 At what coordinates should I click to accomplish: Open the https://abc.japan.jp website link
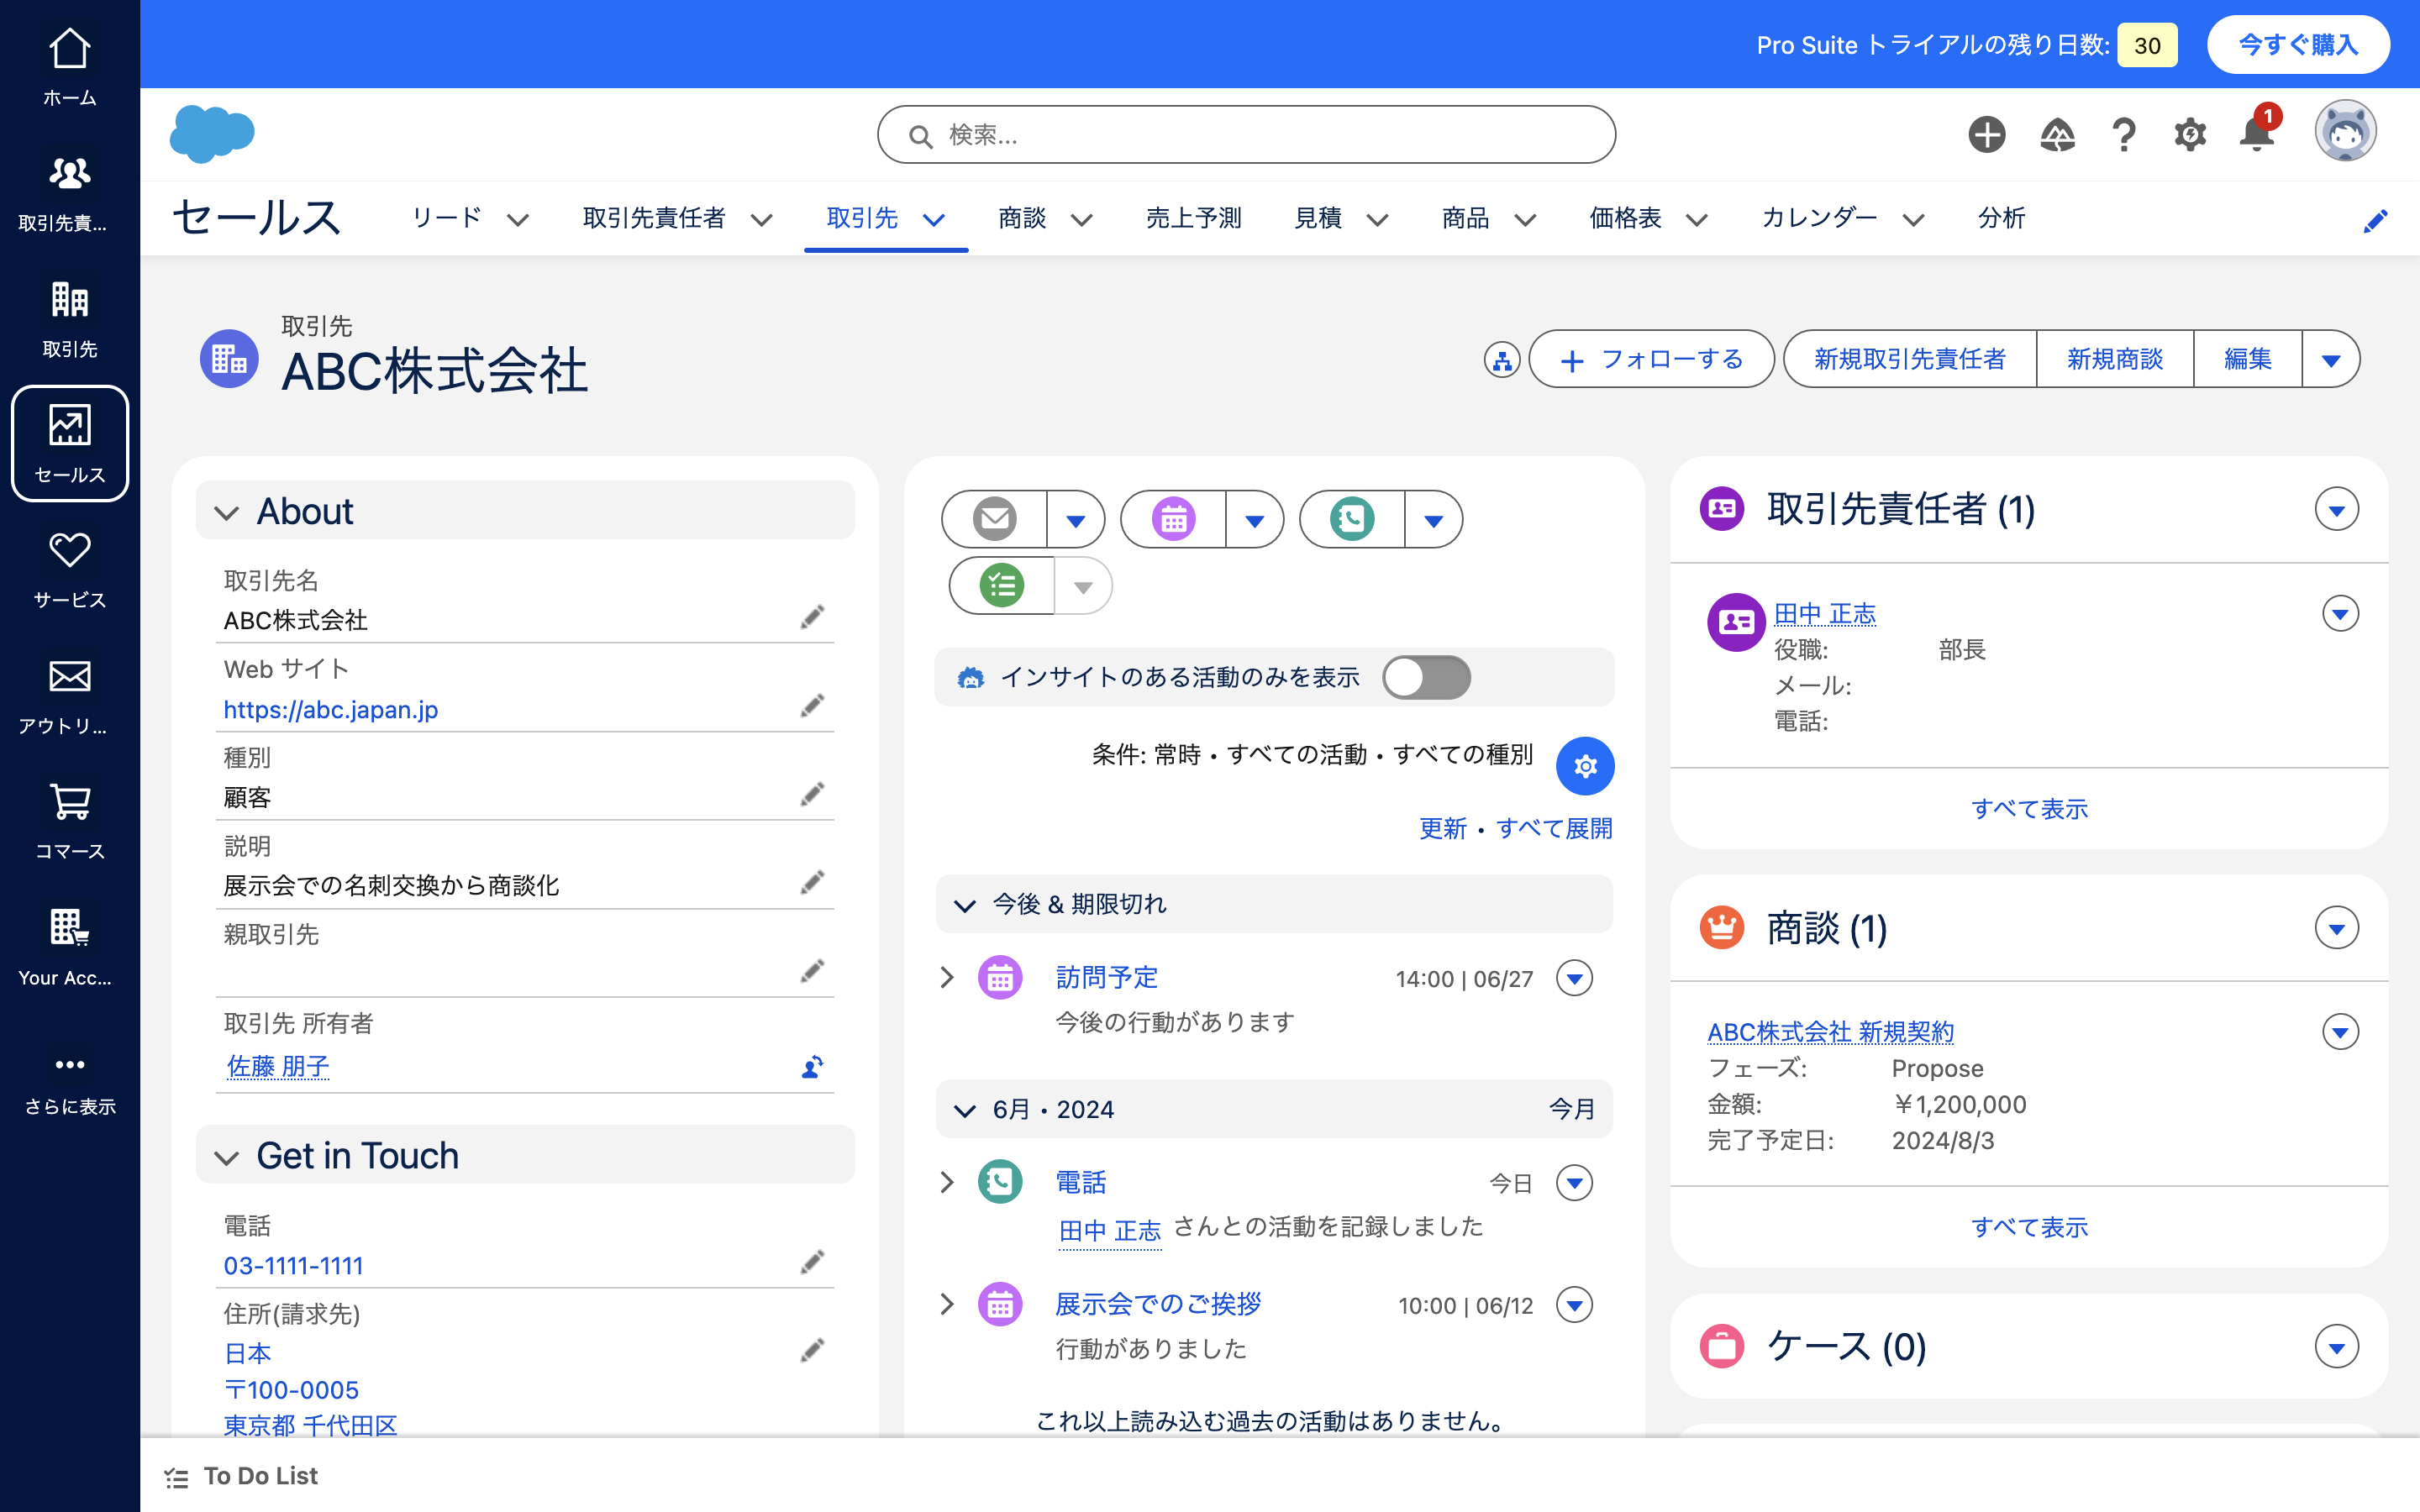click(x=331, y=710)
